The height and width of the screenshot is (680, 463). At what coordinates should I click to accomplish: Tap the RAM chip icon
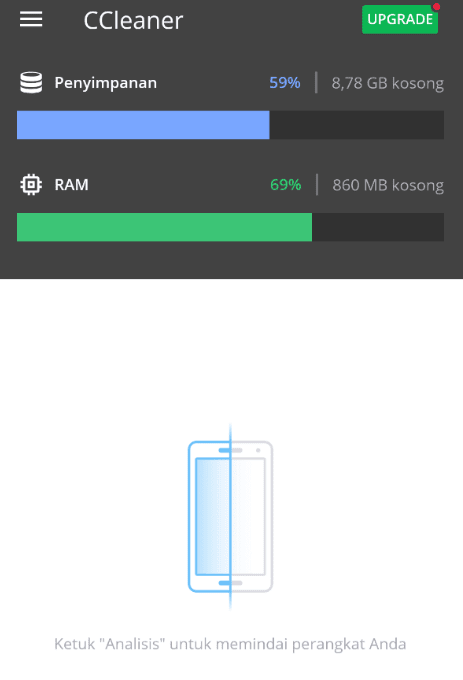click(31, 185)
